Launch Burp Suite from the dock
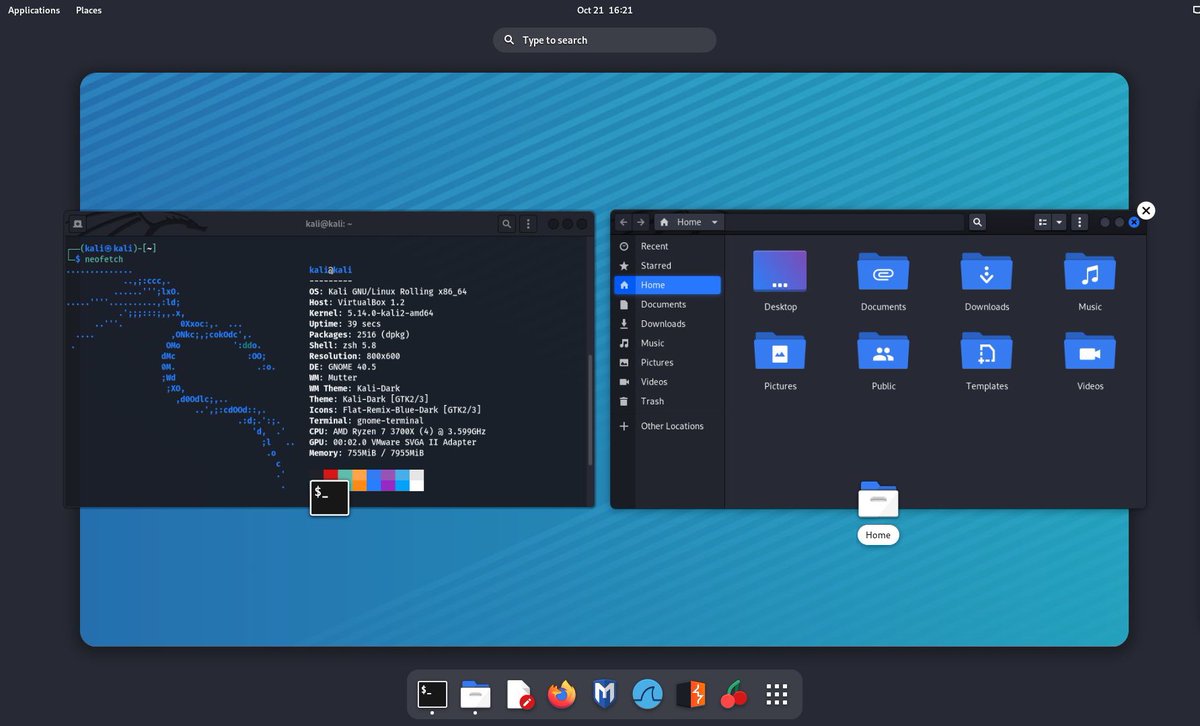 (x=691, y=694)
